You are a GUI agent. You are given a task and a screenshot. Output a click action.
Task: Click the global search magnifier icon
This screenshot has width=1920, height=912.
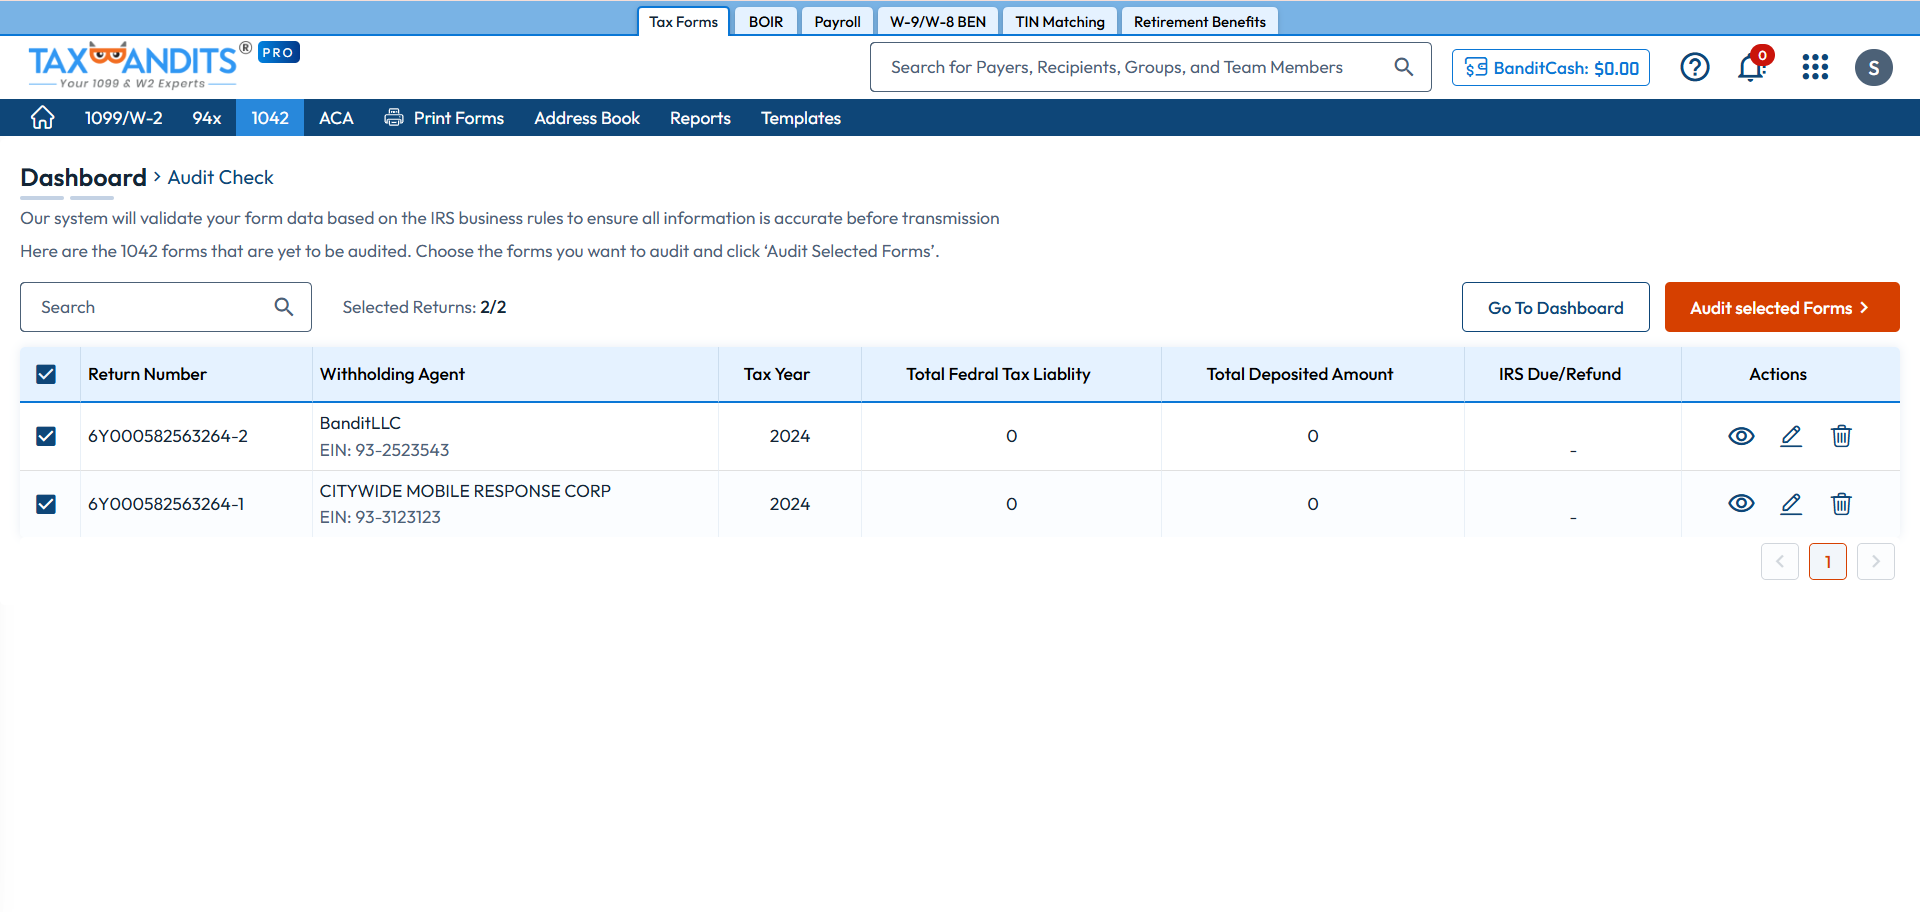[x=1404, y=67]
